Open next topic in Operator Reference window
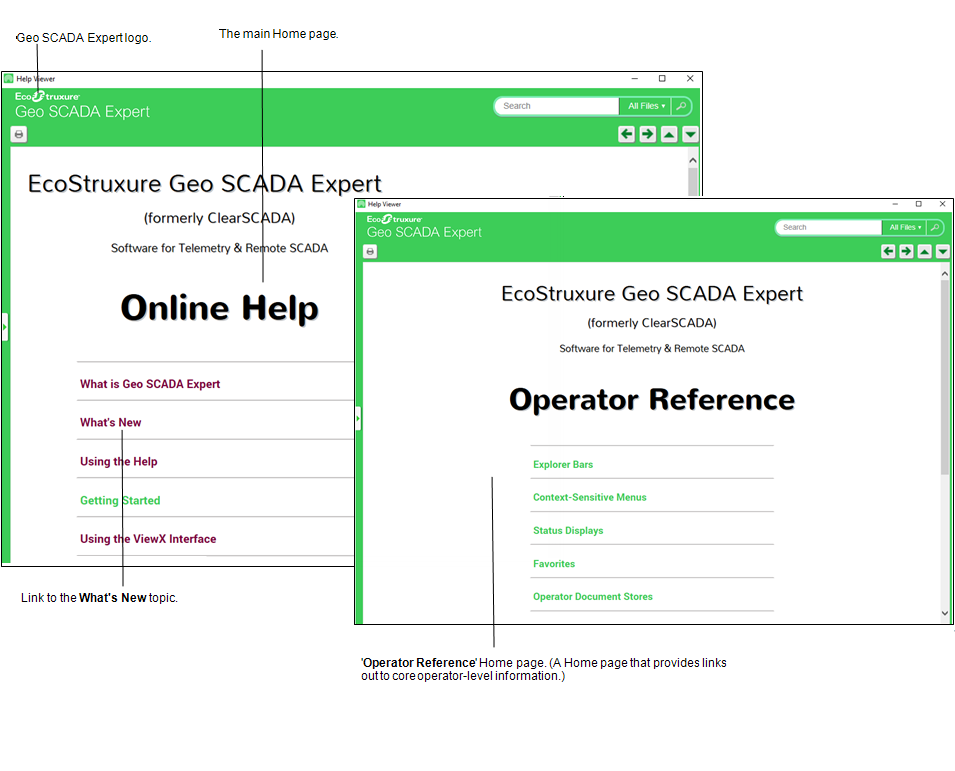This screenshot has height=771, width=955. tap(943, 251)
